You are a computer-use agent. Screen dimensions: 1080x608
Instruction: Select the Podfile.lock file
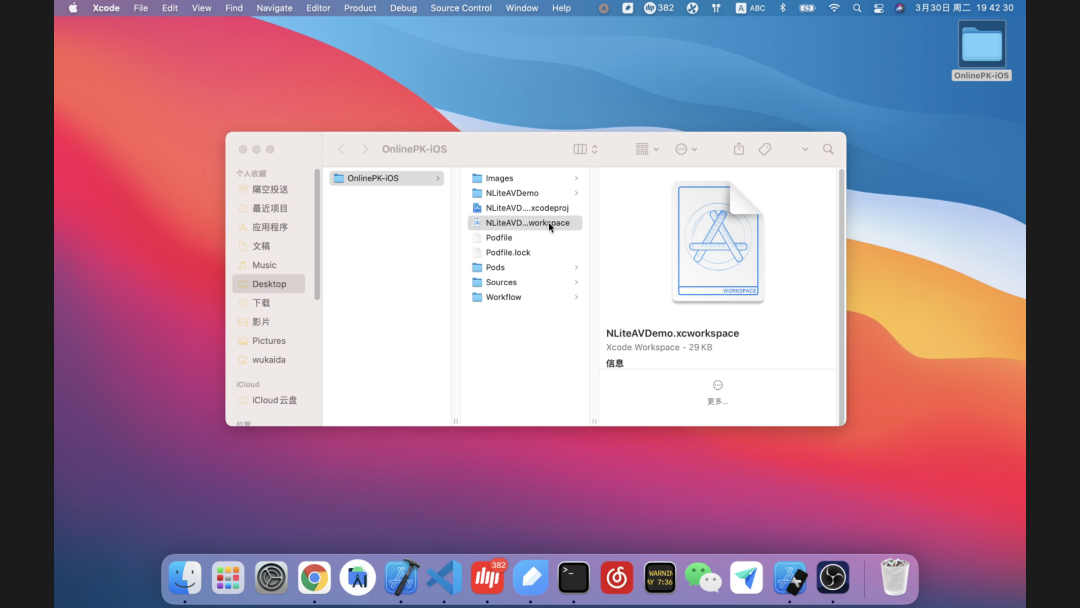coord(525,253)
